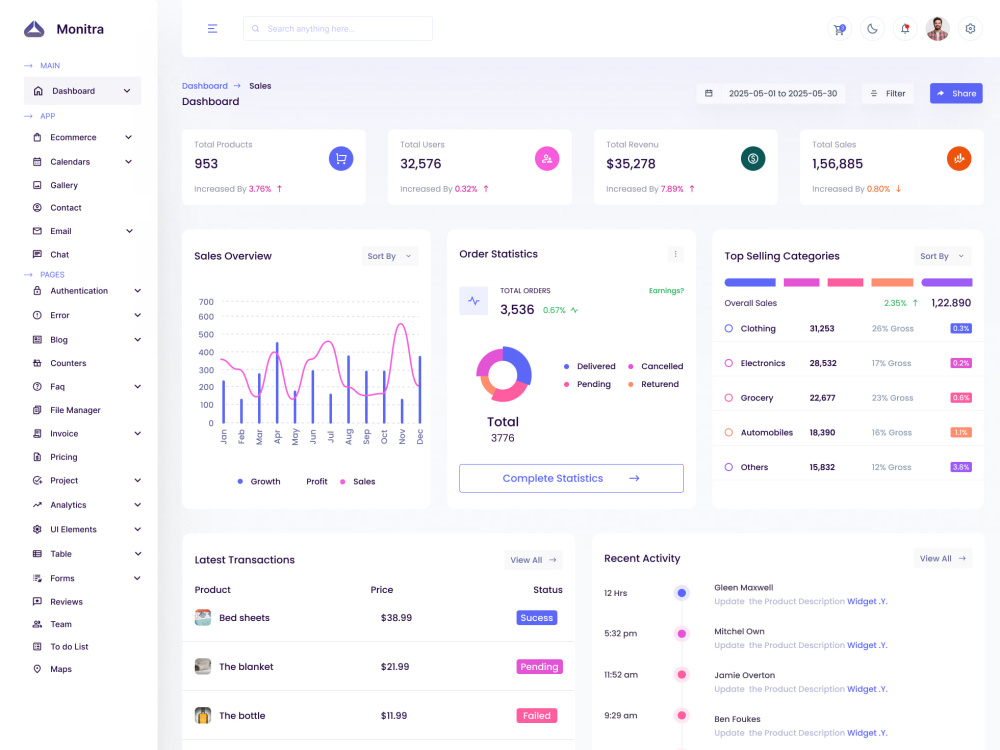Toggle the sidebar hamburger menu icon
This screenshot has width=1000, height=750.
click(x=212, y=29)
